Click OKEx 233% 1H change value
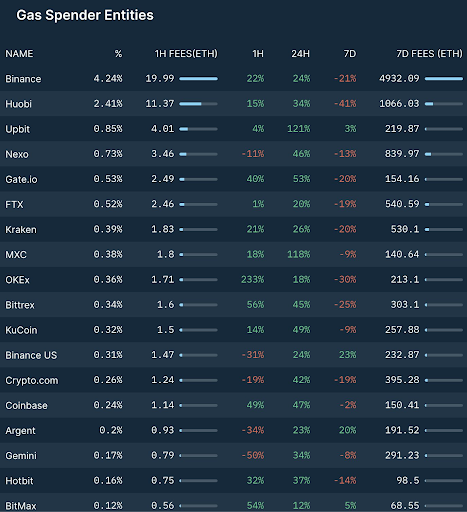 pos(252,279)
